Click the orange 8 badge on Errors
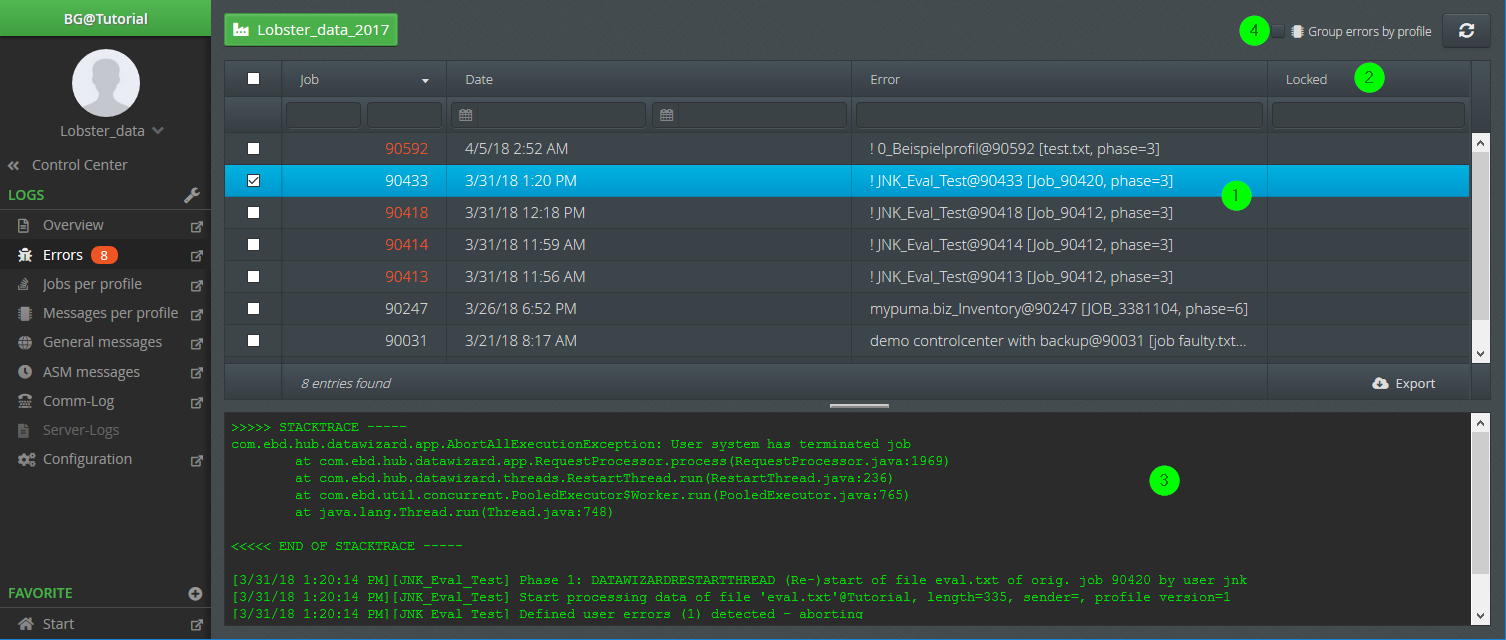The width and height of the screenshot is (1506, 640). (x=104, y=255)
